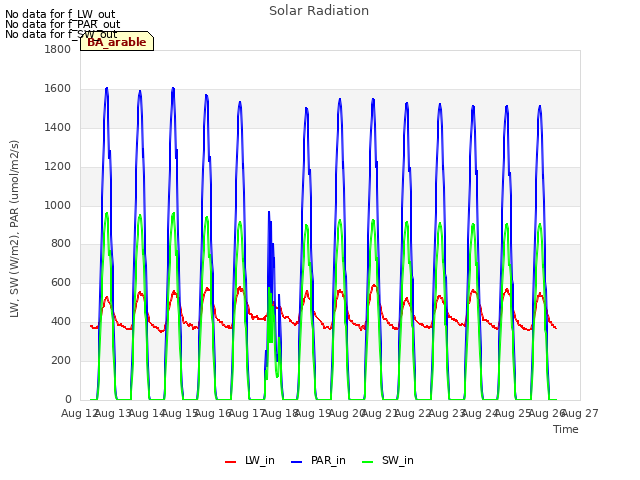Click the first PAR_in peak near 1600

click(x=107, y=89)
